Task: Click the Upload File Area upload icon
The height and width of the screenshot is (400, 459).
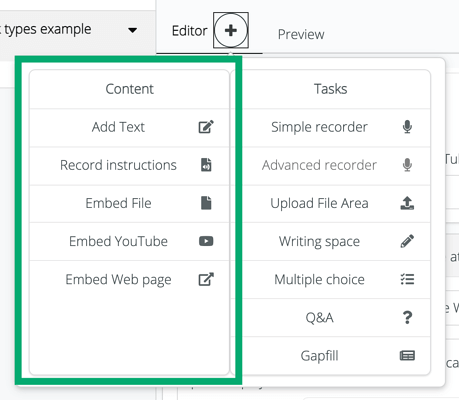Action: point(407,203)
